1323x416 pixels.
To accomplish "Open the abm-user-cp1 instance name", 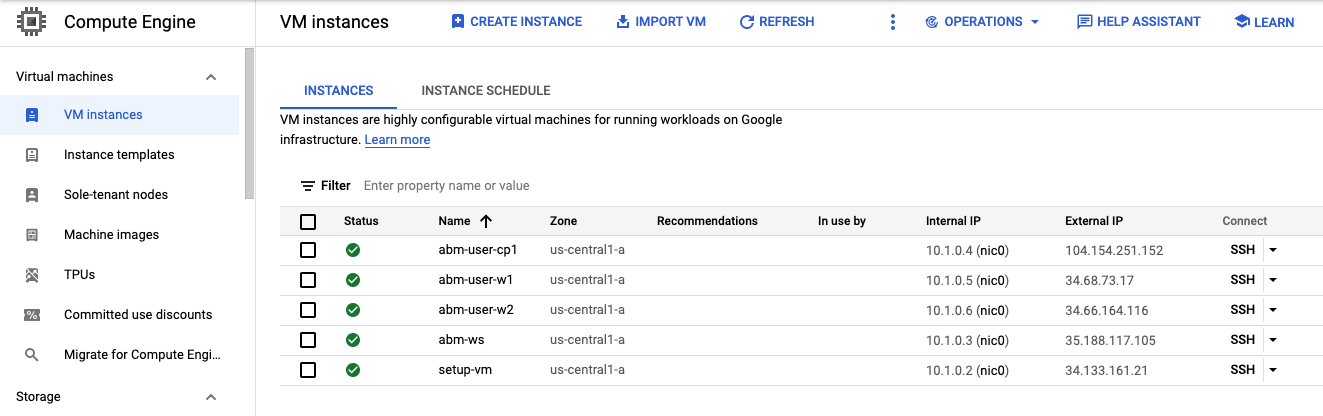I will tap(477, 250).
